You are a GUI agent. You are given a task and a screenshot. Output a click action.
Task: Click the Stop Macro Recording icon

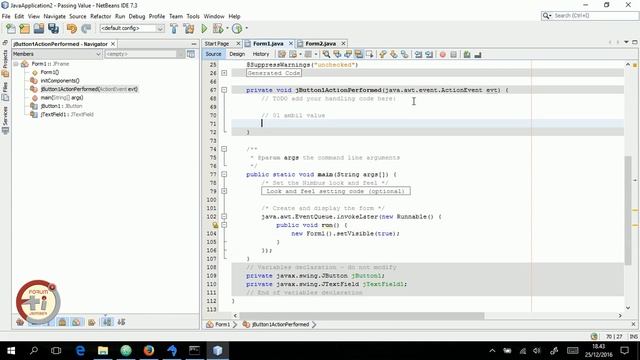click(x=453, y=54)
